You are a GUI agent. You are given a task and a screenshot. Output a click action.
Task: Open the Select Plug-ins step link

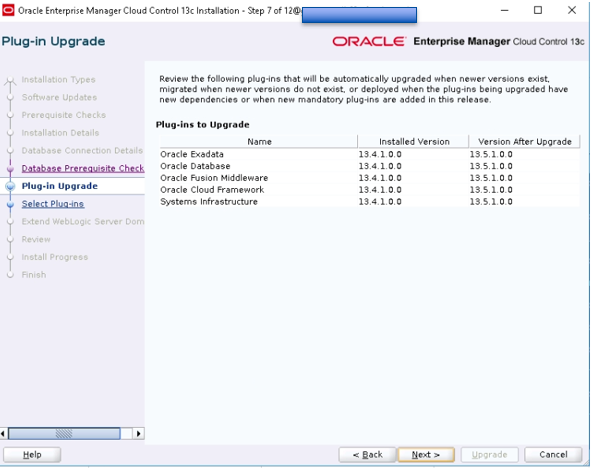point(53,204)
